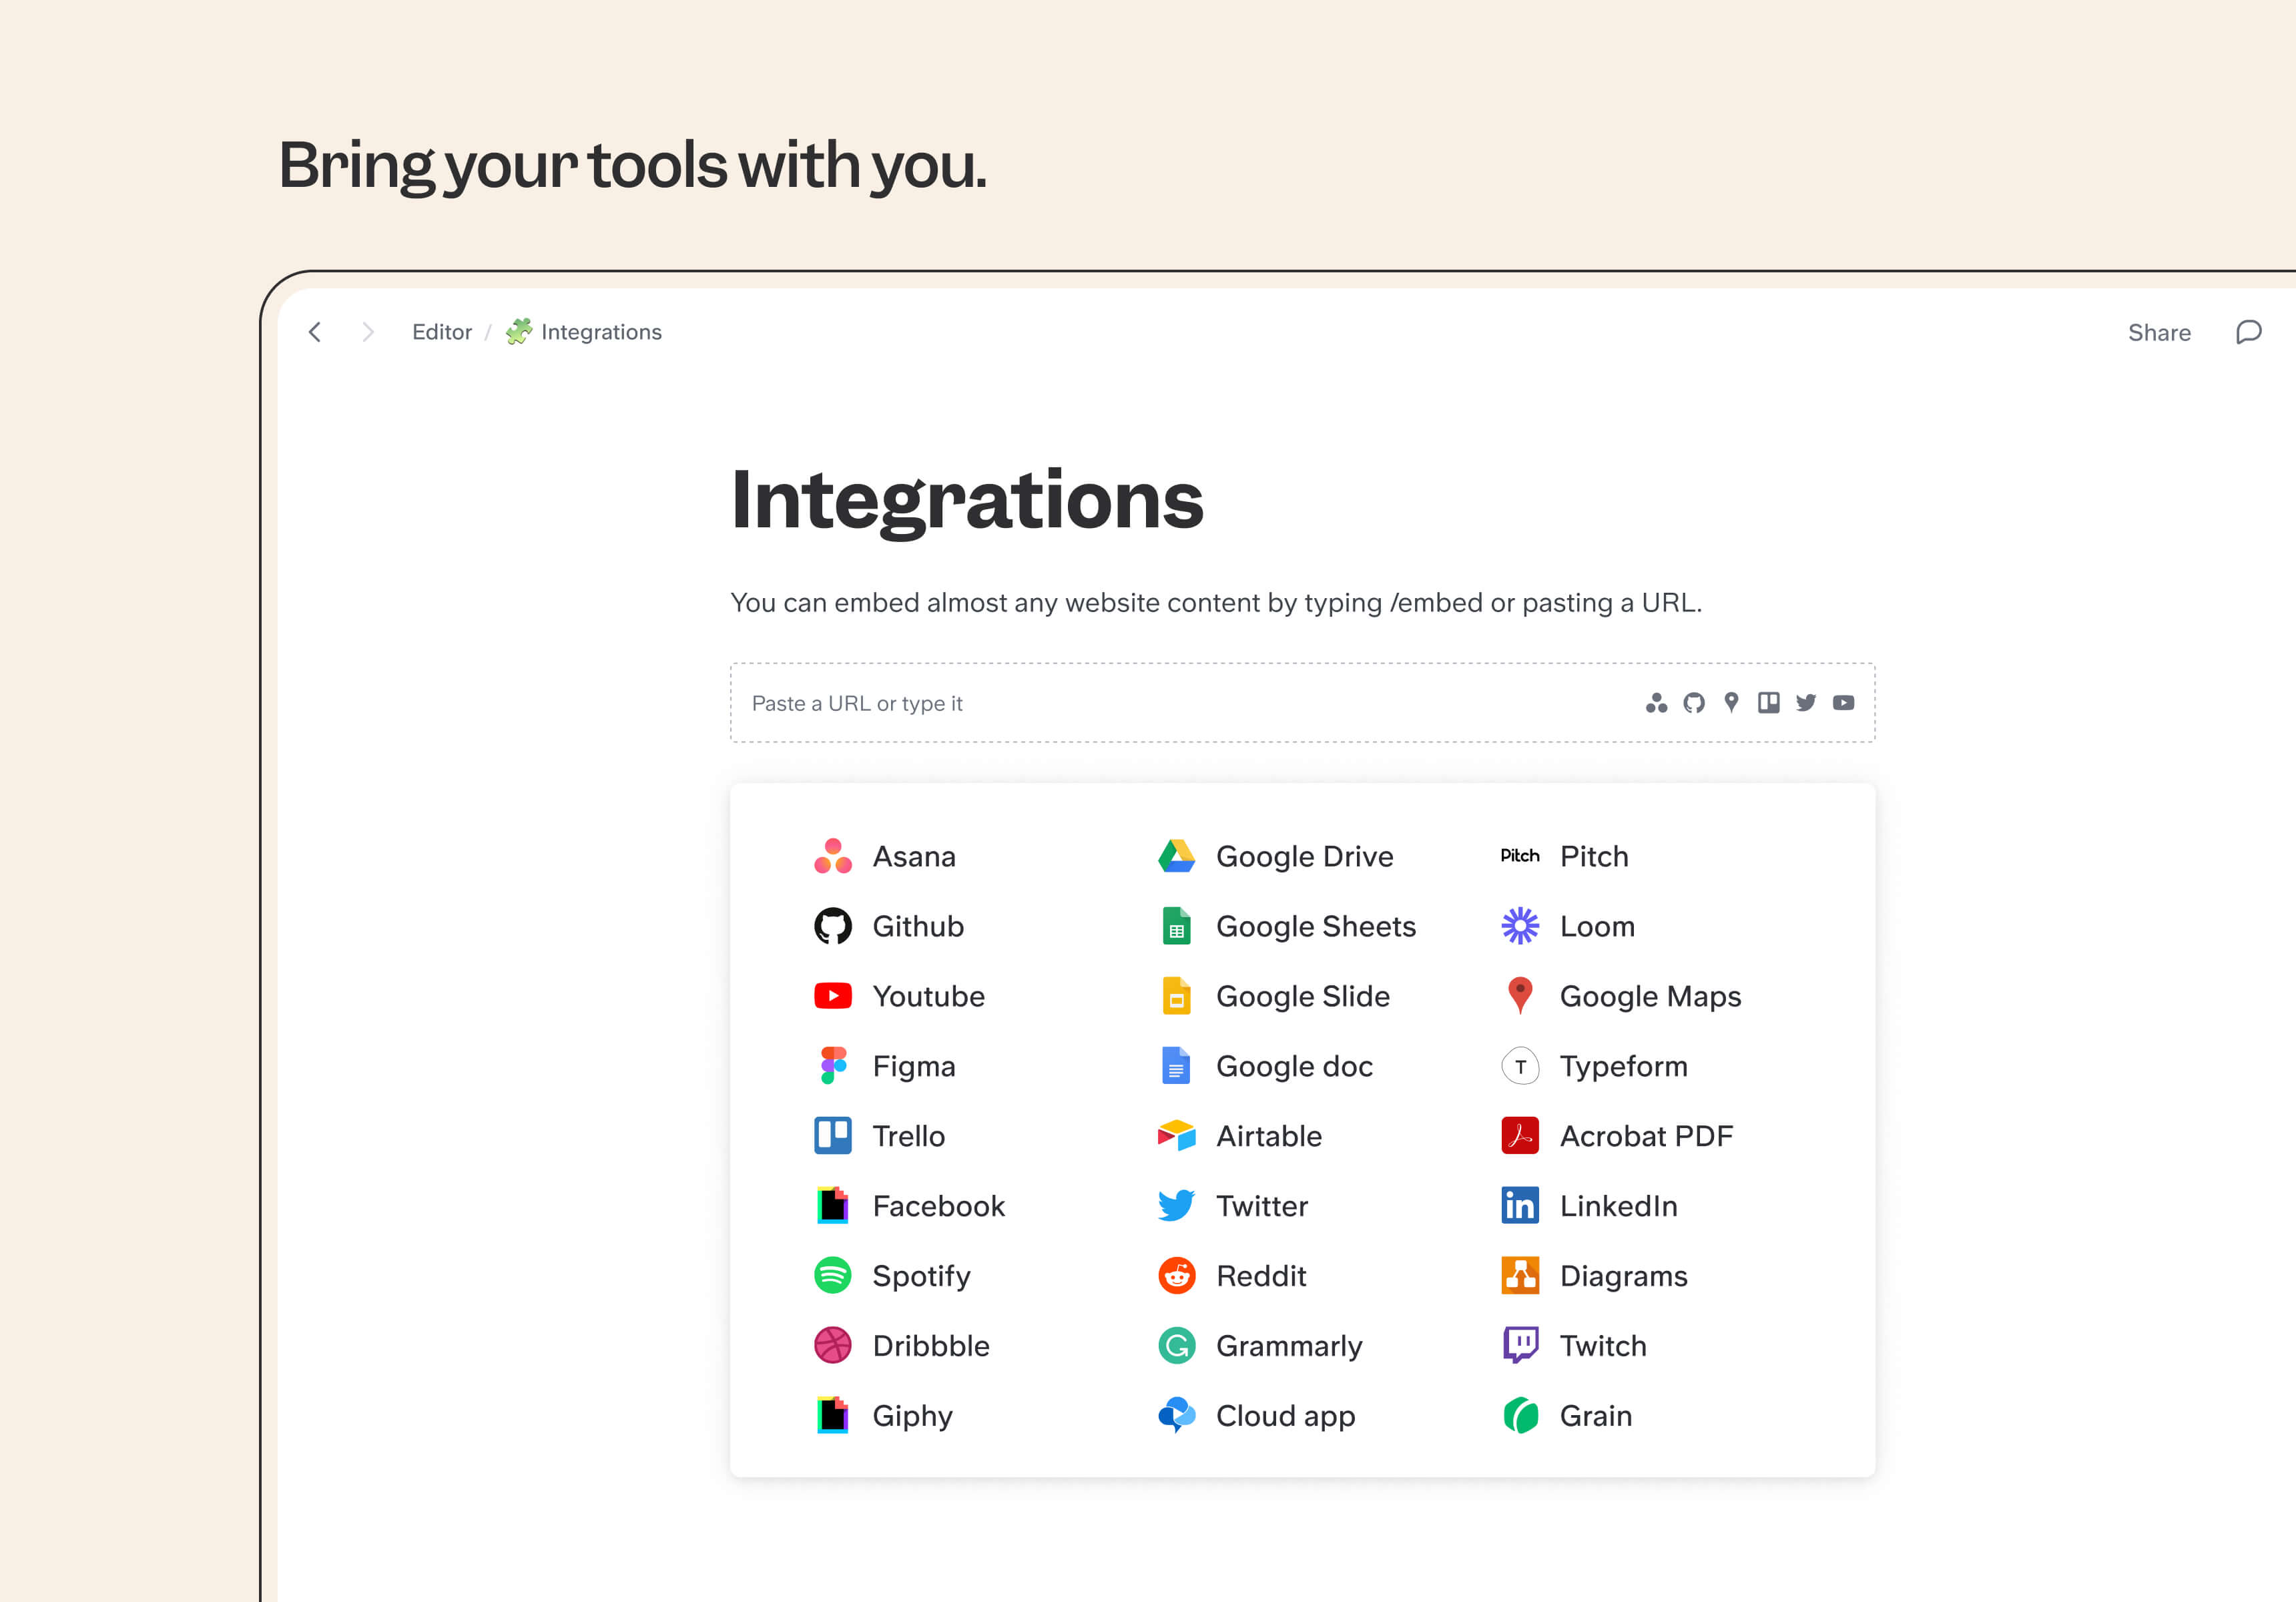Click the Share button
The width and height of the screenshot is (2296, 1602).
[2160, 332]
